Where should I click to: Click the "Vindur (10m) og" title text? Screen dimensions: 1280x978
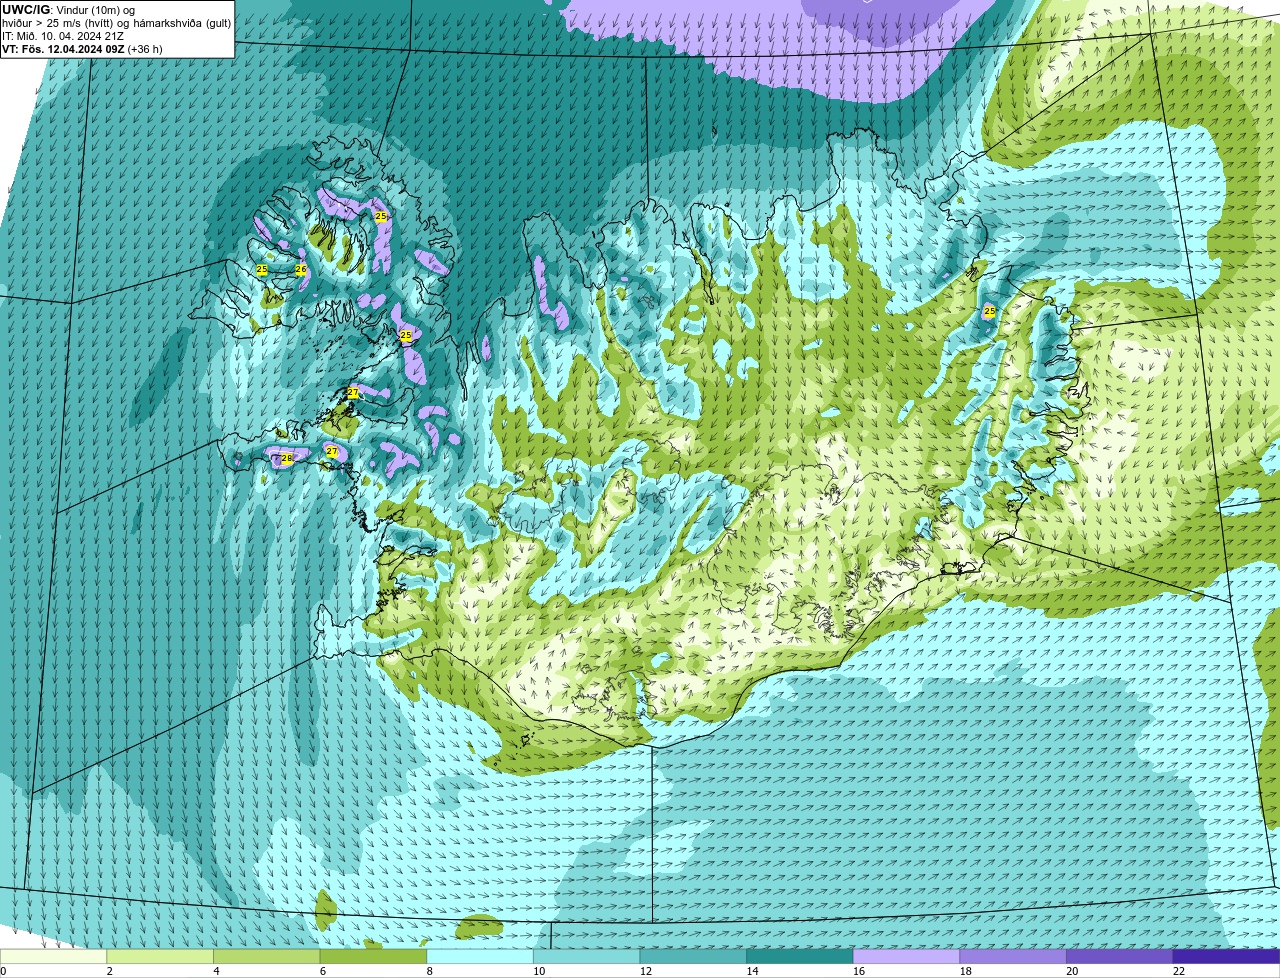pos(96,9)
